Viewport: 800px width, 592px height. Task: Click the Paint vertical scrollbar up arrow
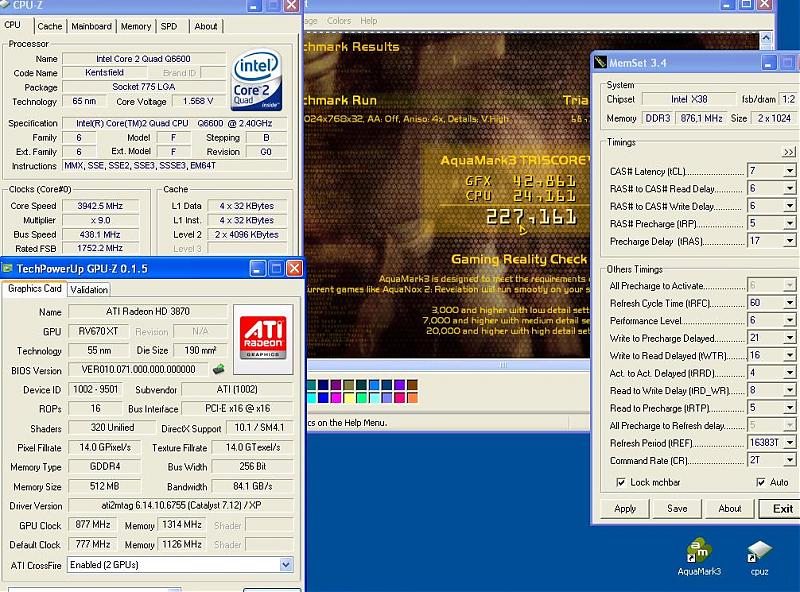point(766,38)
